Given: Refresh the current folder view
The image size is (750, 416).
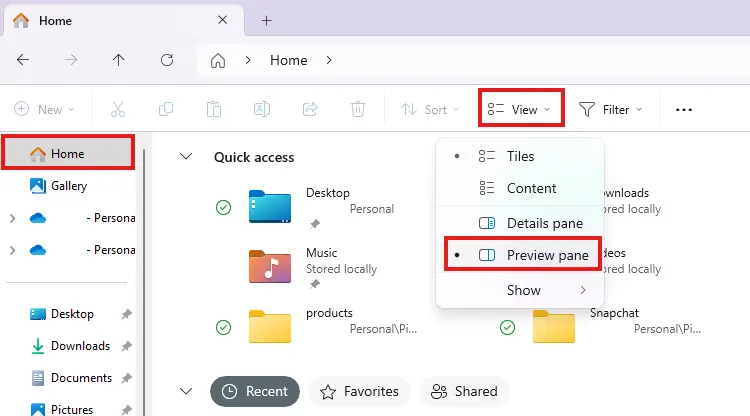Looking at the screenshot, I should [166, 60].
